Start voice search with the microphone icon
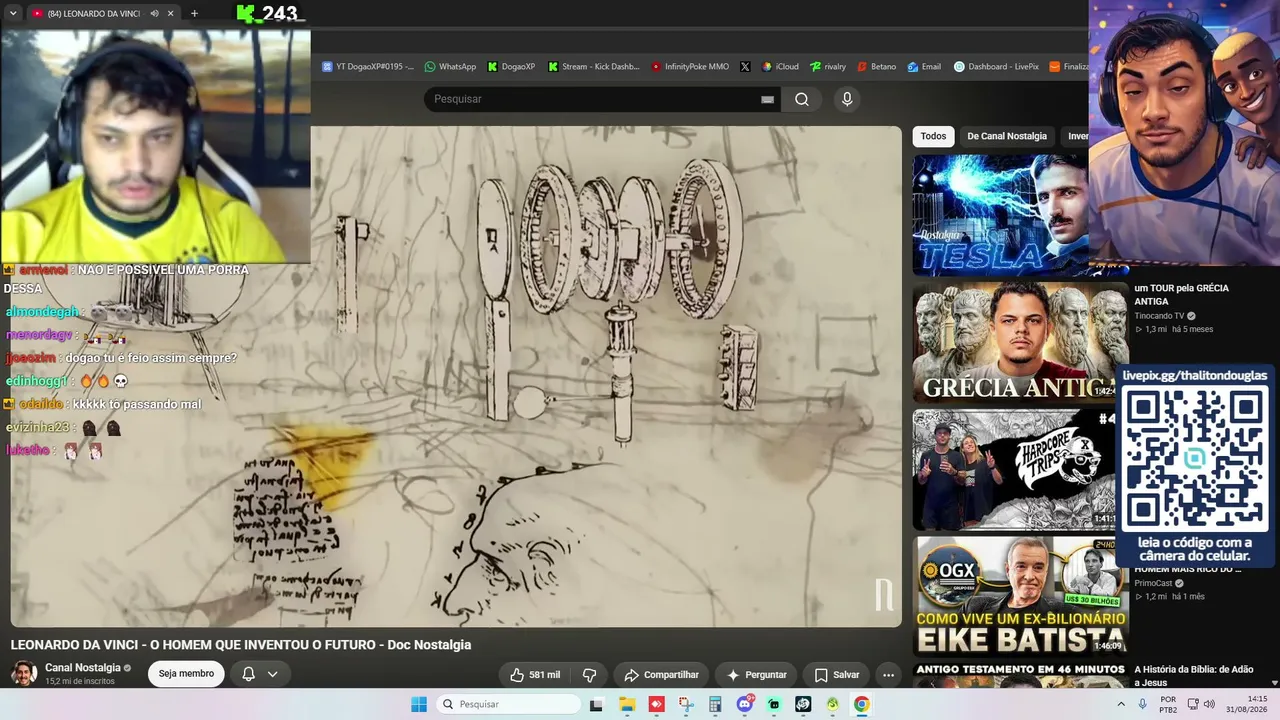 click(847, 99)
